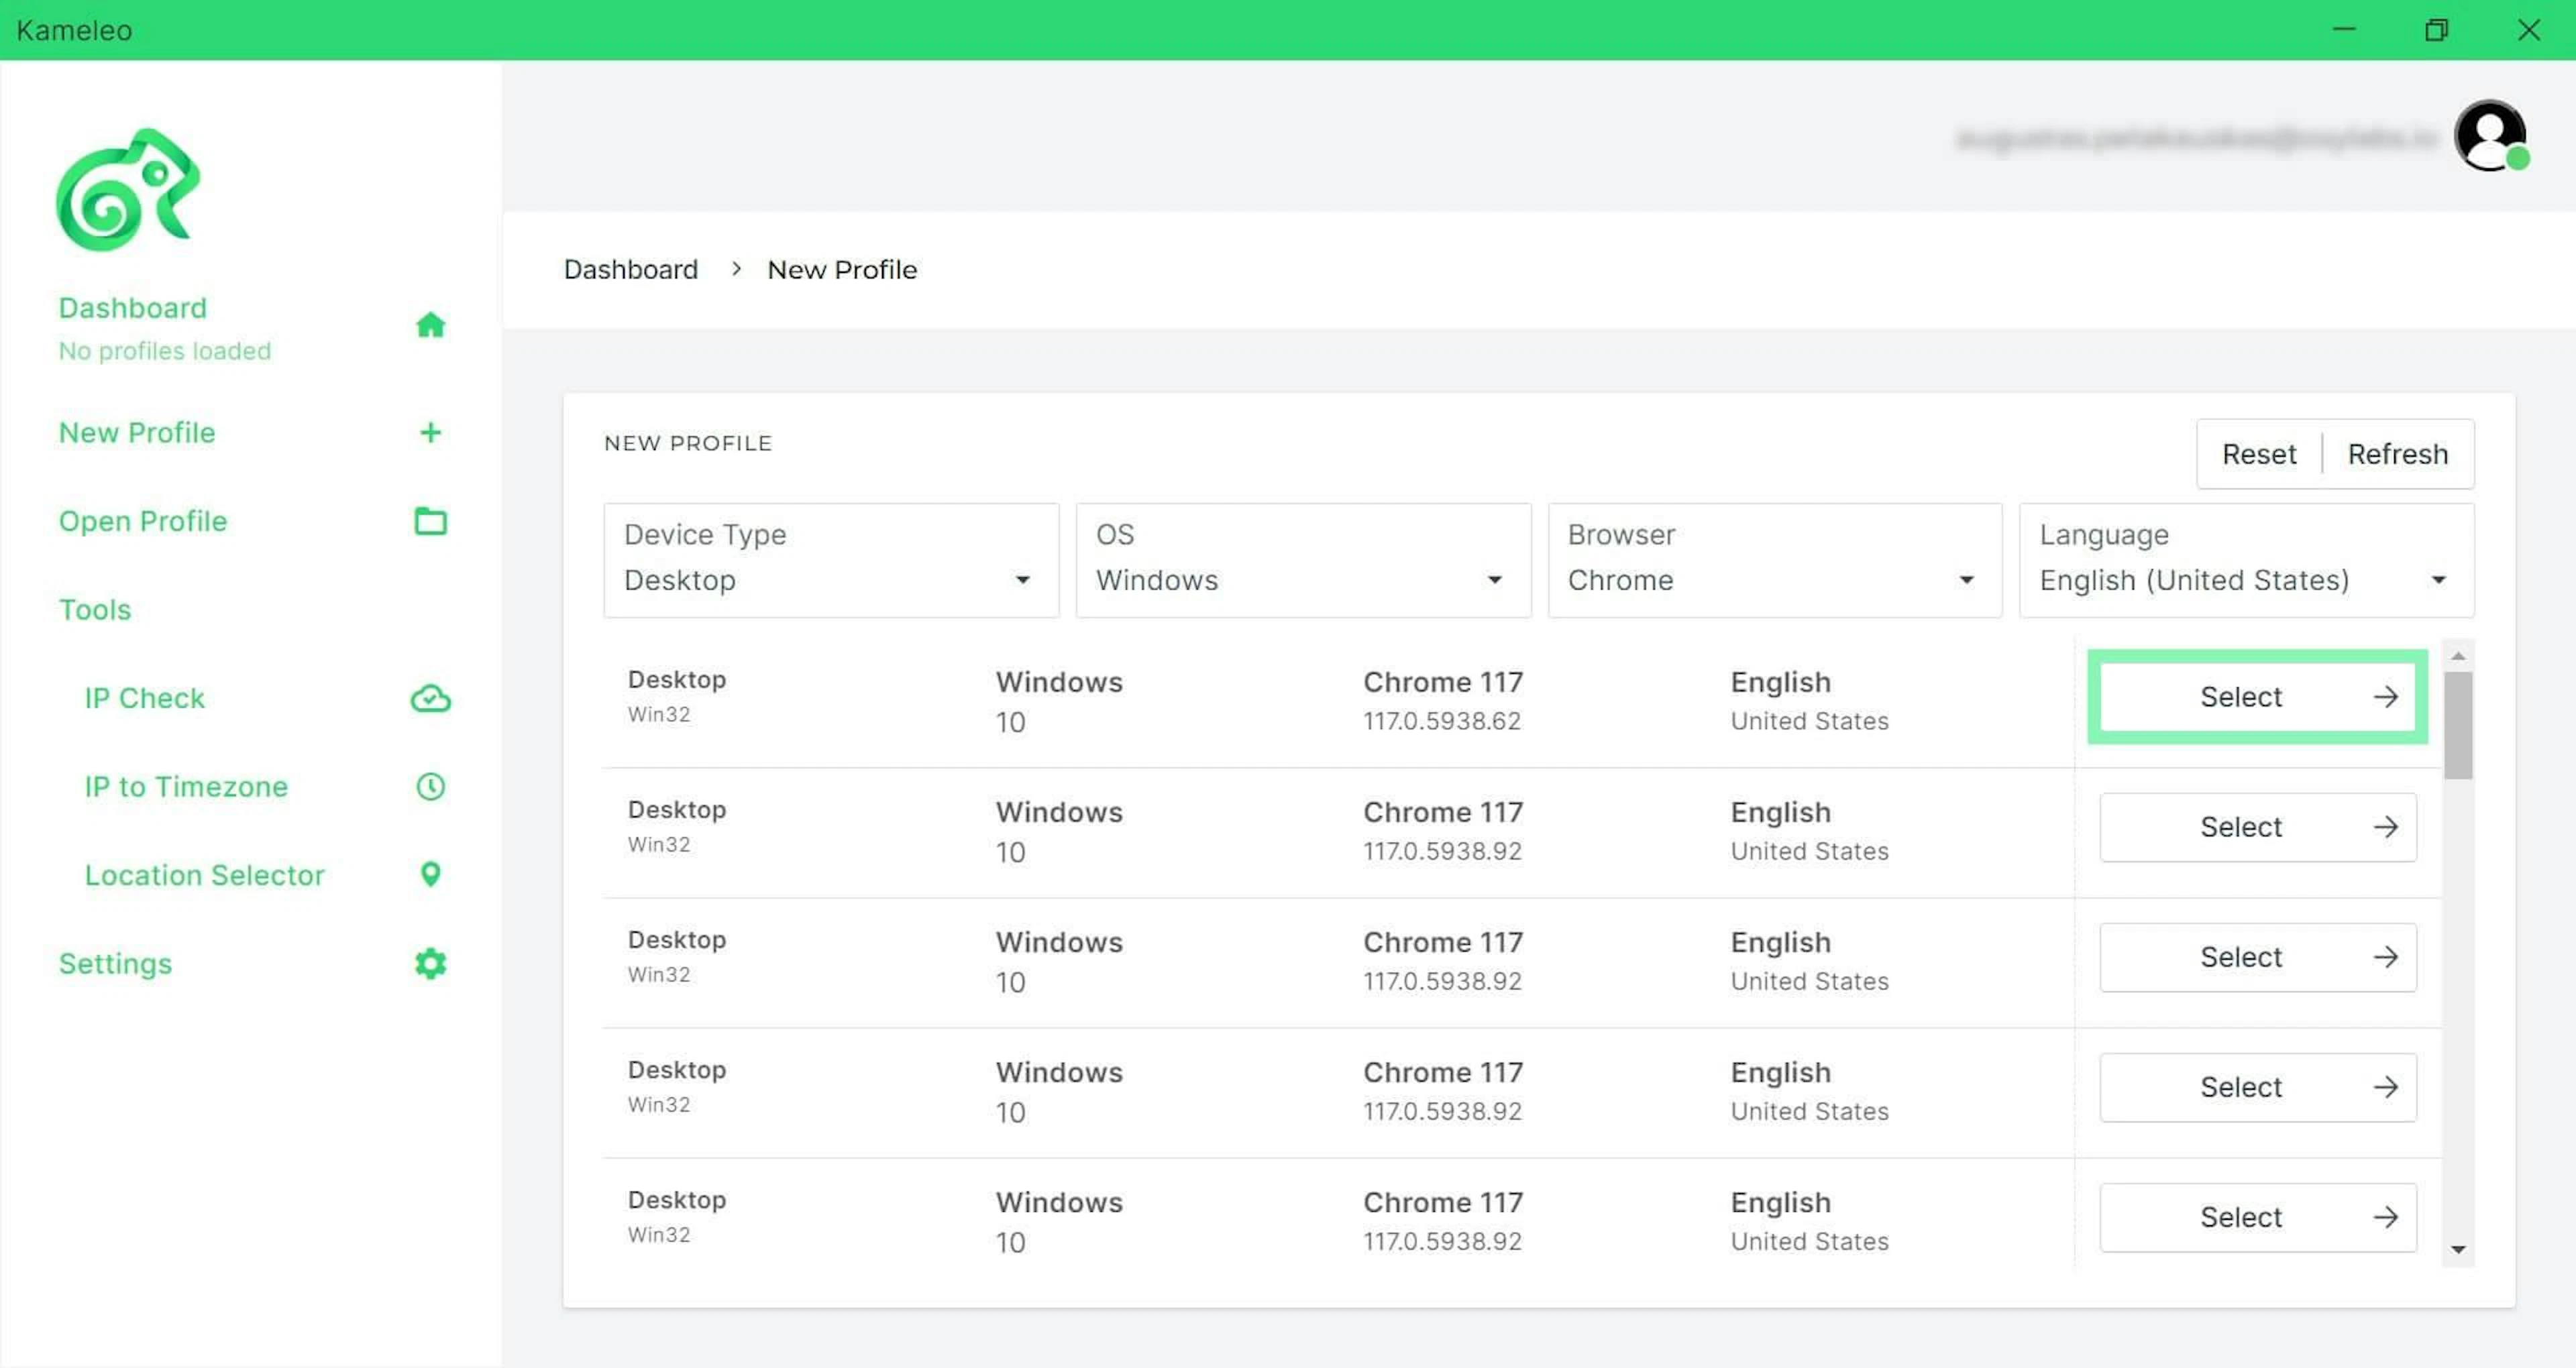
Task: Click the IP Check cloud icon
Action: point(430,698)
